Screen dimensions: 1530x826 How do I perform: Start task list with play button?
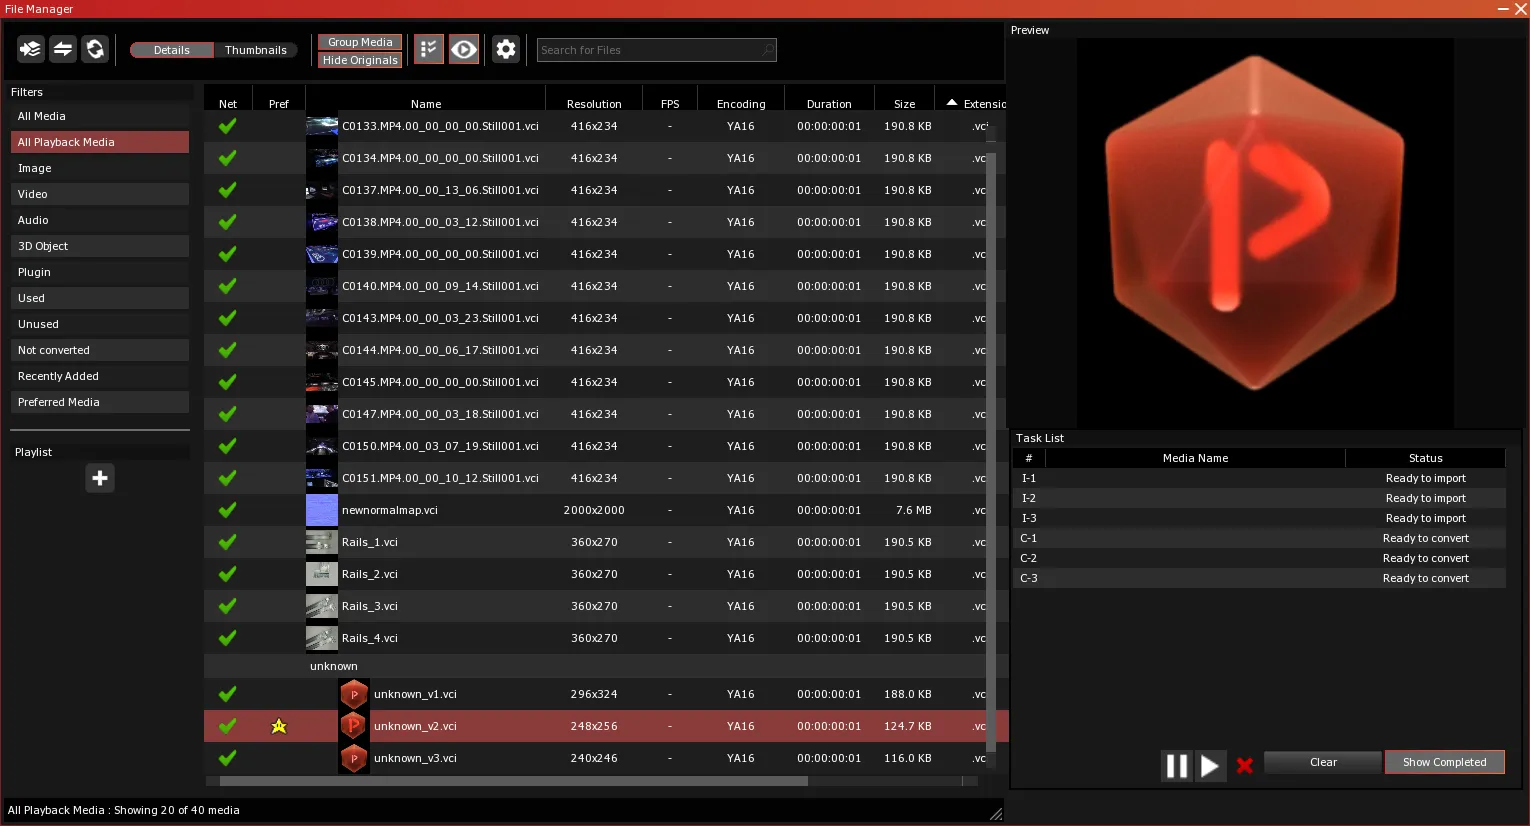(x=1209, y=766)
